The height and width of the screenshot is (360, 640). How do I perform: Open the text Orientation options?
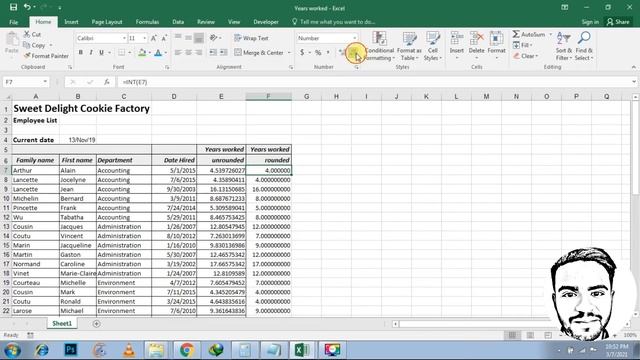click(x=215, y=38)
